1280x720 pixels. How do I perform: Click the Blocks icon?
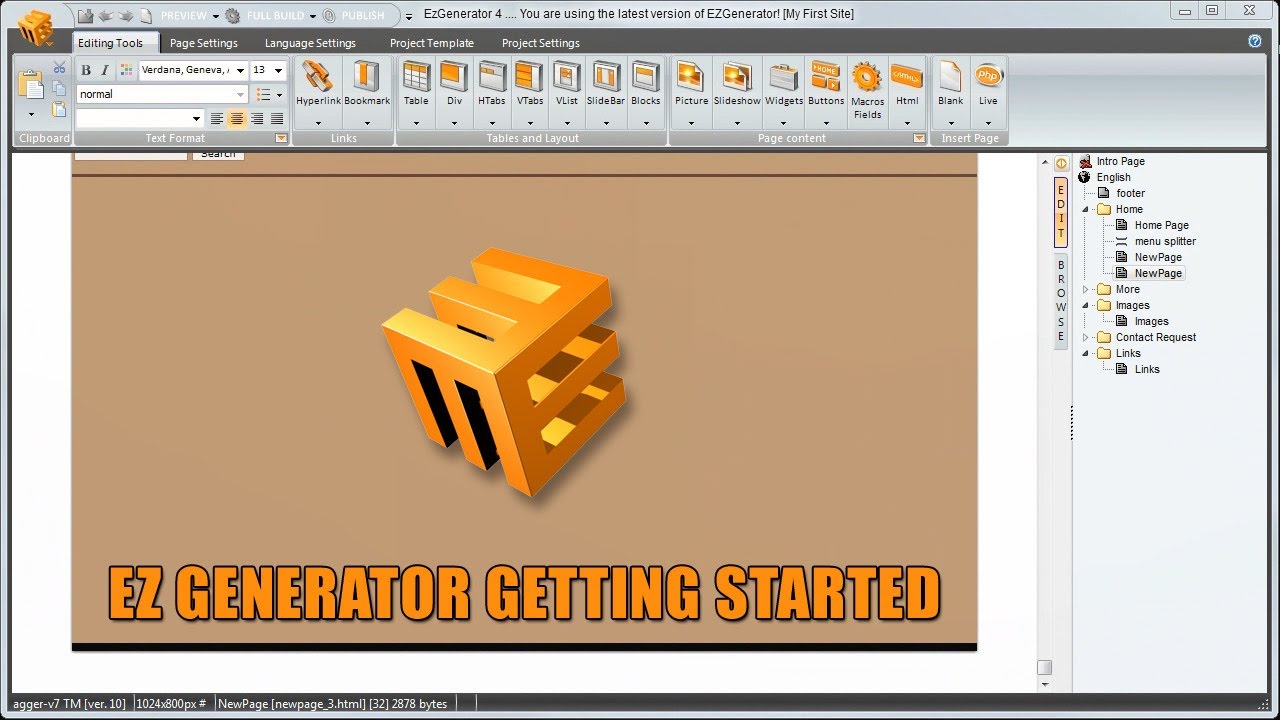[646, 77]
